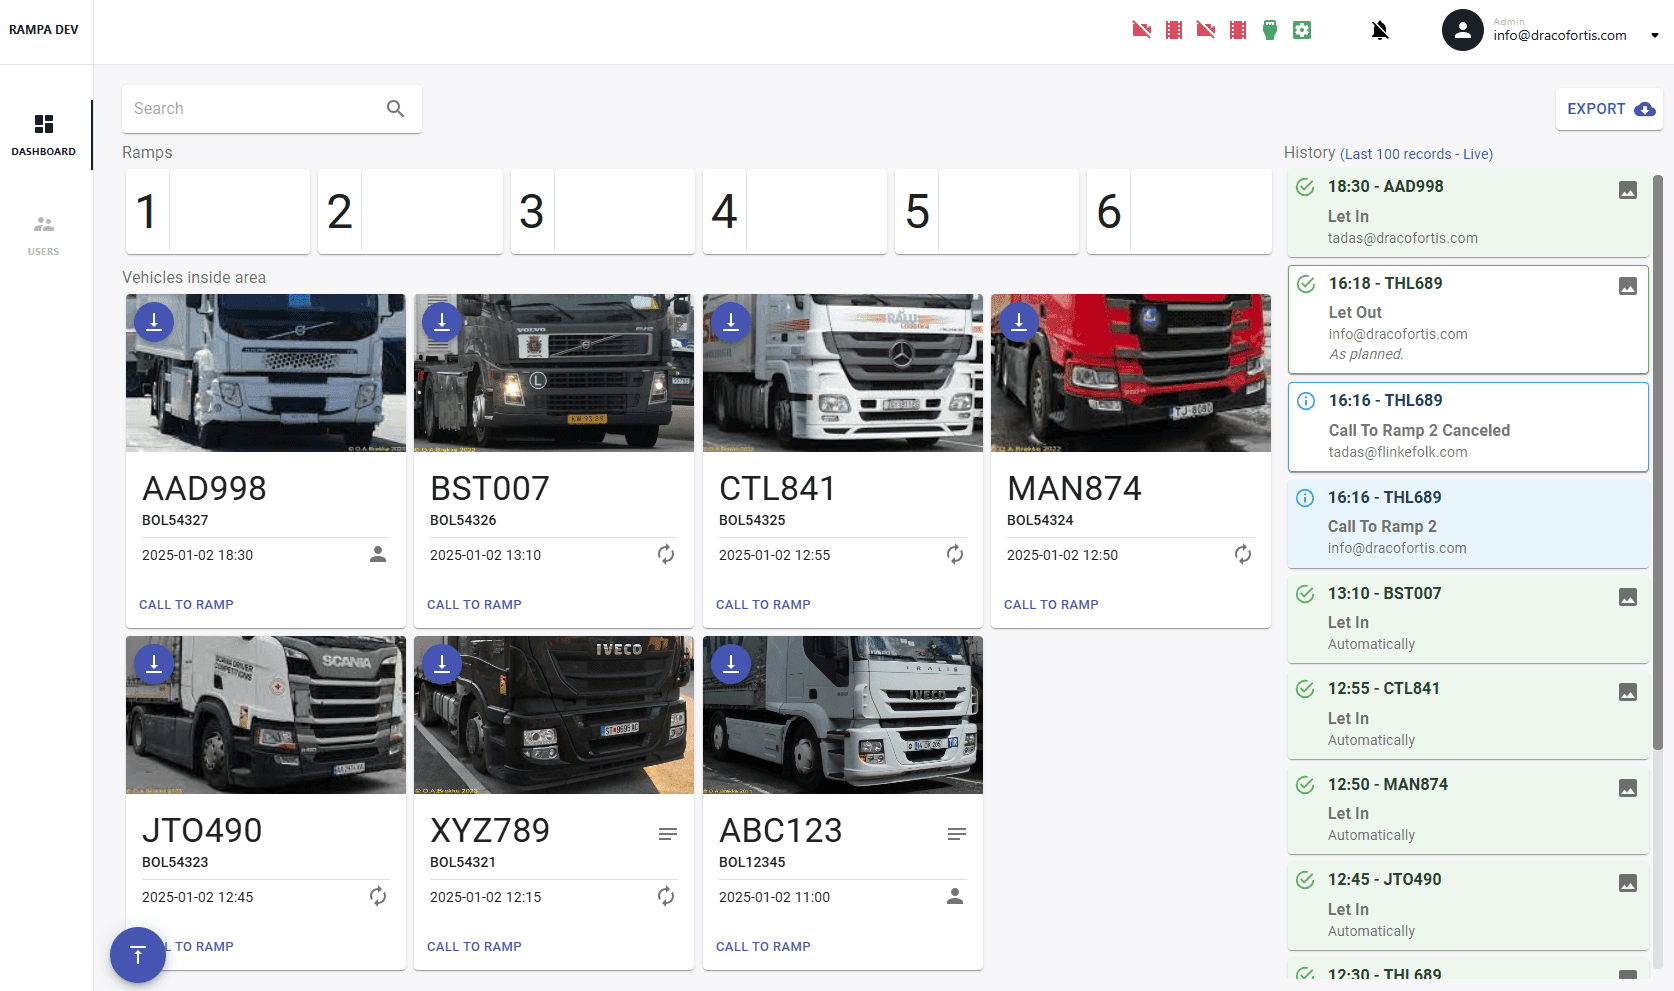Viewport: 1674px width, 991px height.
Task: Click the let-in icon on JTO490 photo
Action: 154,664
